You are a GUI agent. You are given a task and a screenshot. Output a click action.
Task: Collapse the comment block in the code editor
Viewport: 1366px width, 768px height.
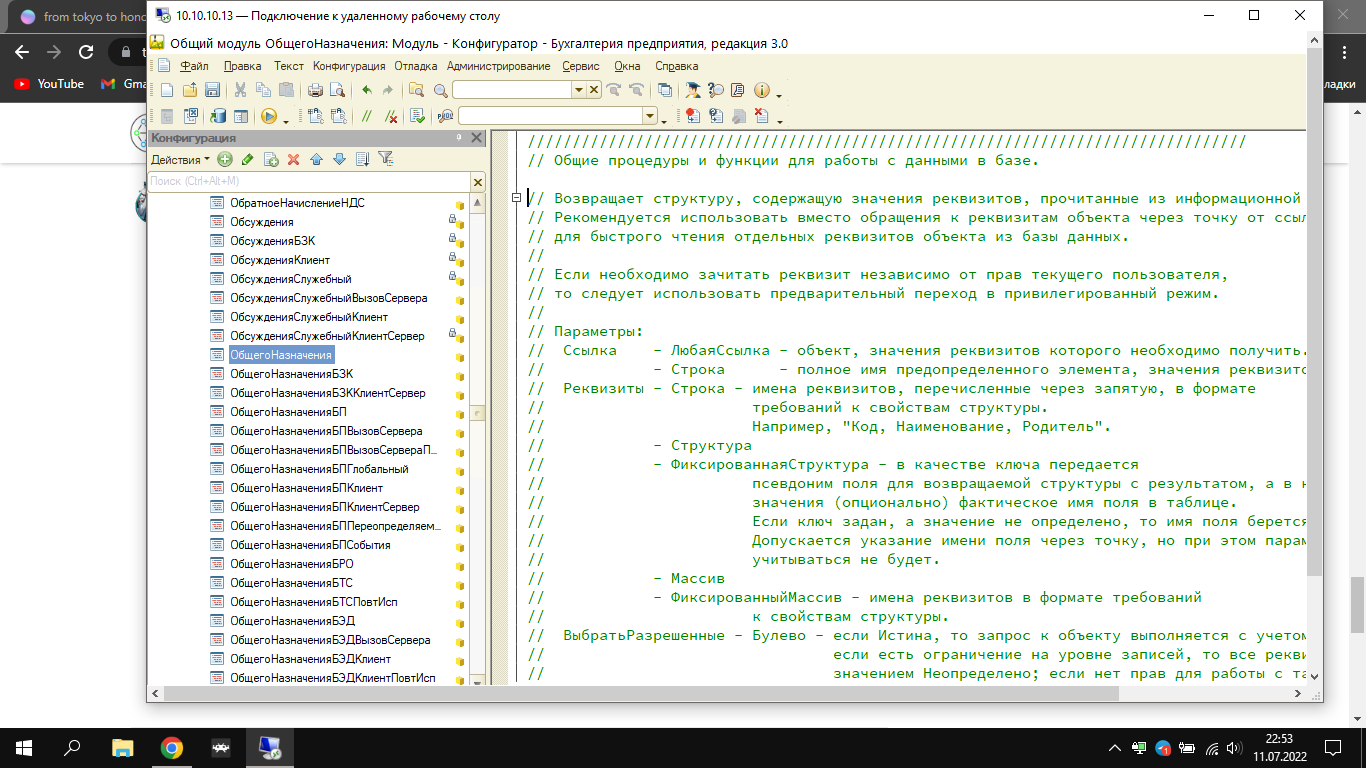pos(516,198)
